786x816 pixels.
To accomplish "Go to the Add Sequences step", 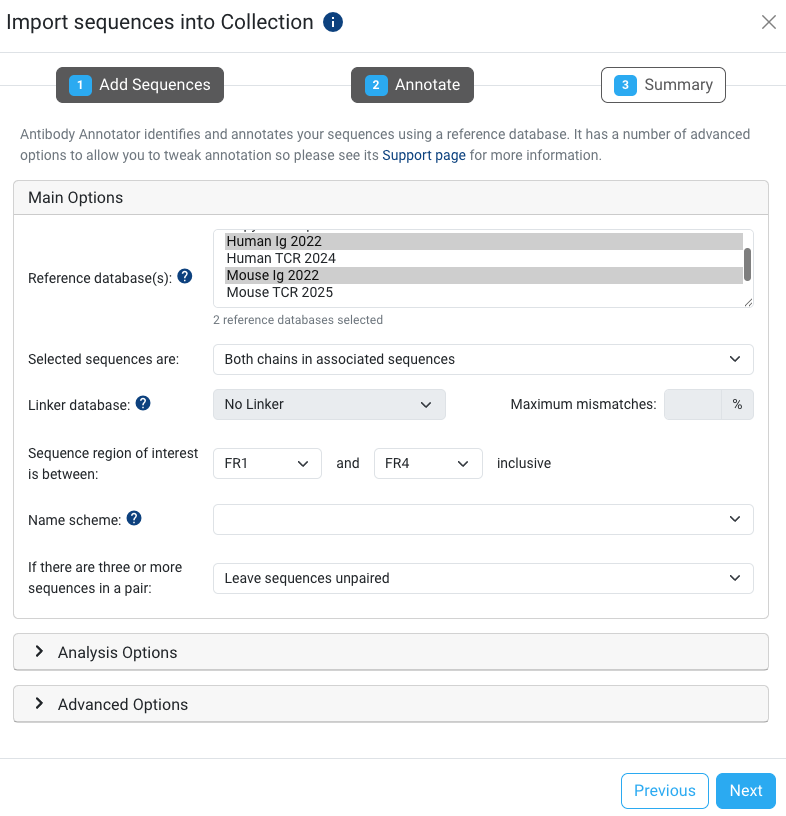I will coord(140,85).
